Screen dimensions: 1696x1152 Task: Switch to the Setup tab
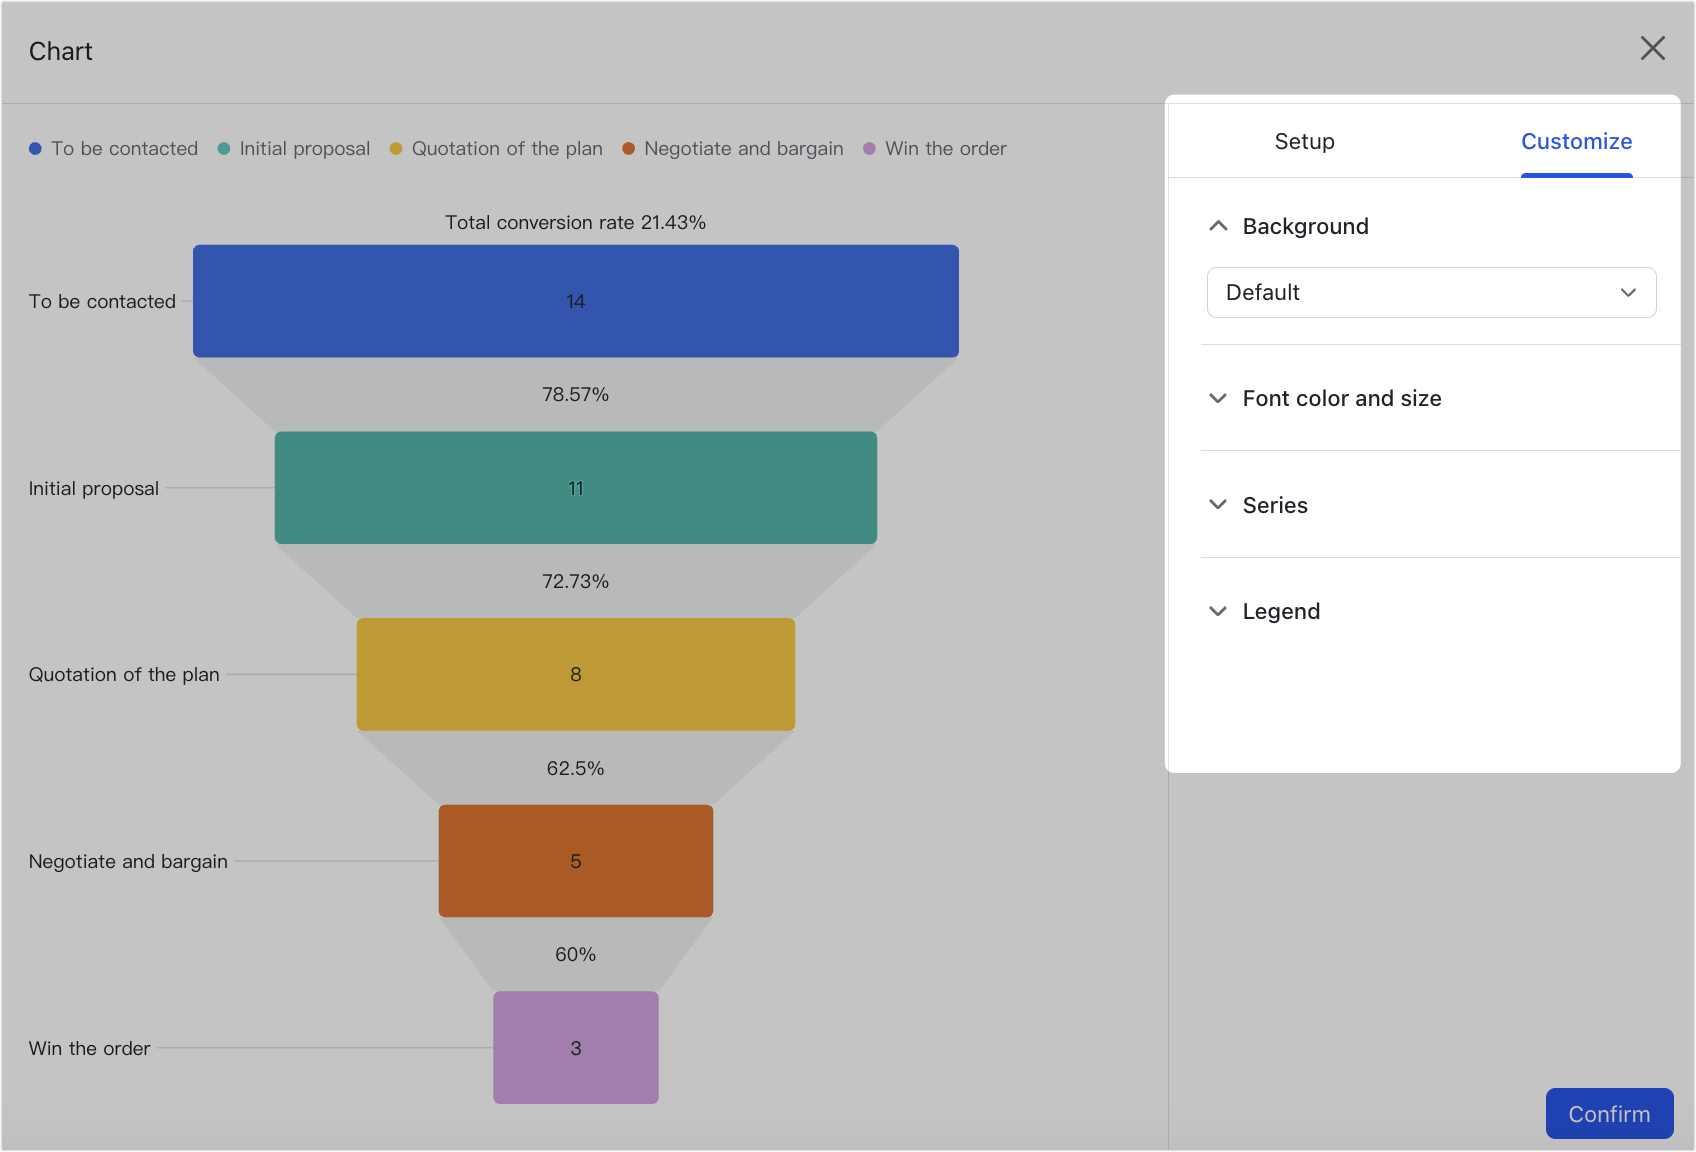tap(1303, 141)
